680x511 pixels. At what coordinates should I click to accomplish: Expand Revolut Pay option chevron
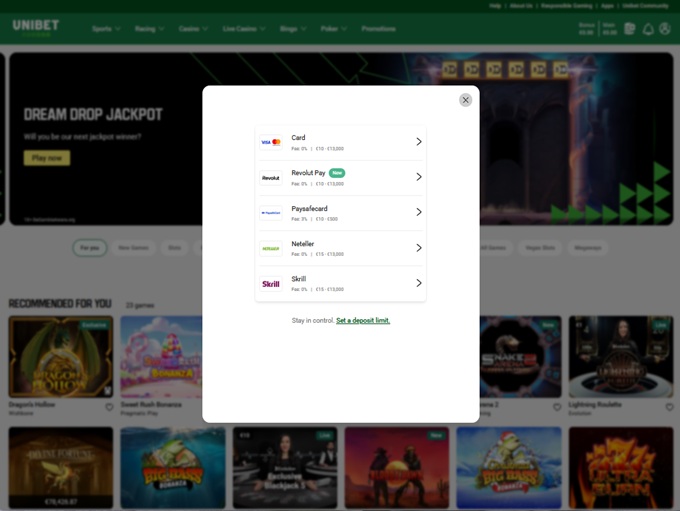418,177
